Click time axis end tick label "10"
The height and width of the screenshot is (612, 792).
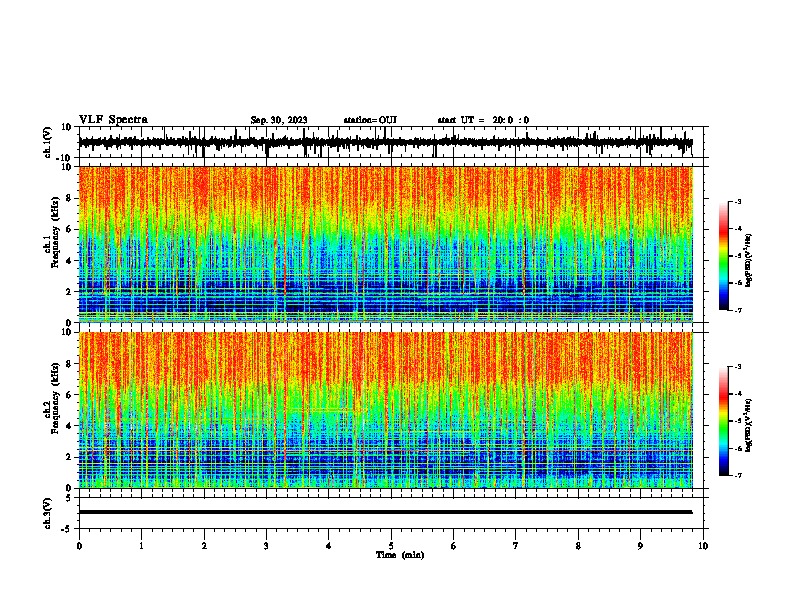tap(703, 546)
